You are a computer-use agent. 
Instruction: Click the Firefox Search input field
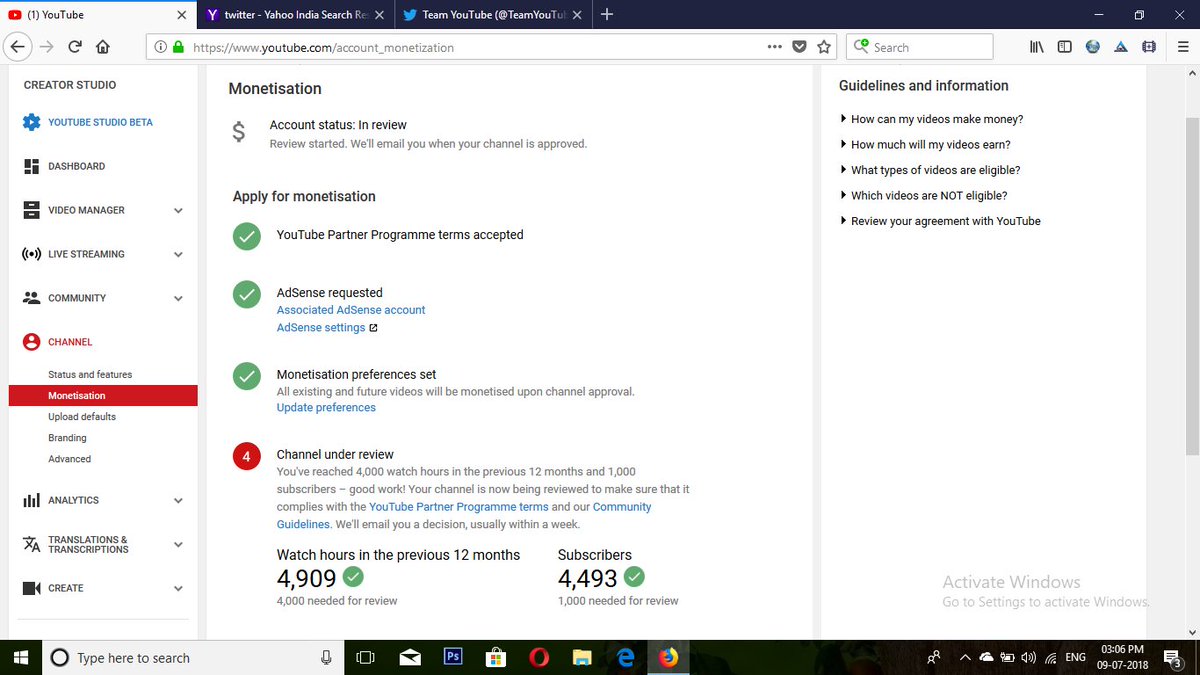(919, 47)
